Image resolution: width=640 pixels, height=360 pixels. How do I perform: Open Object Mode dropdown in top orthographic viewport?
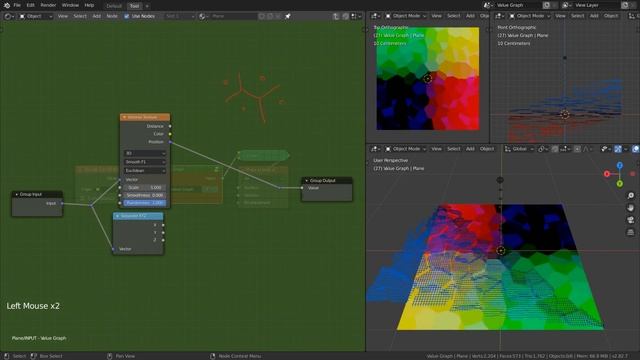point(406,16)
